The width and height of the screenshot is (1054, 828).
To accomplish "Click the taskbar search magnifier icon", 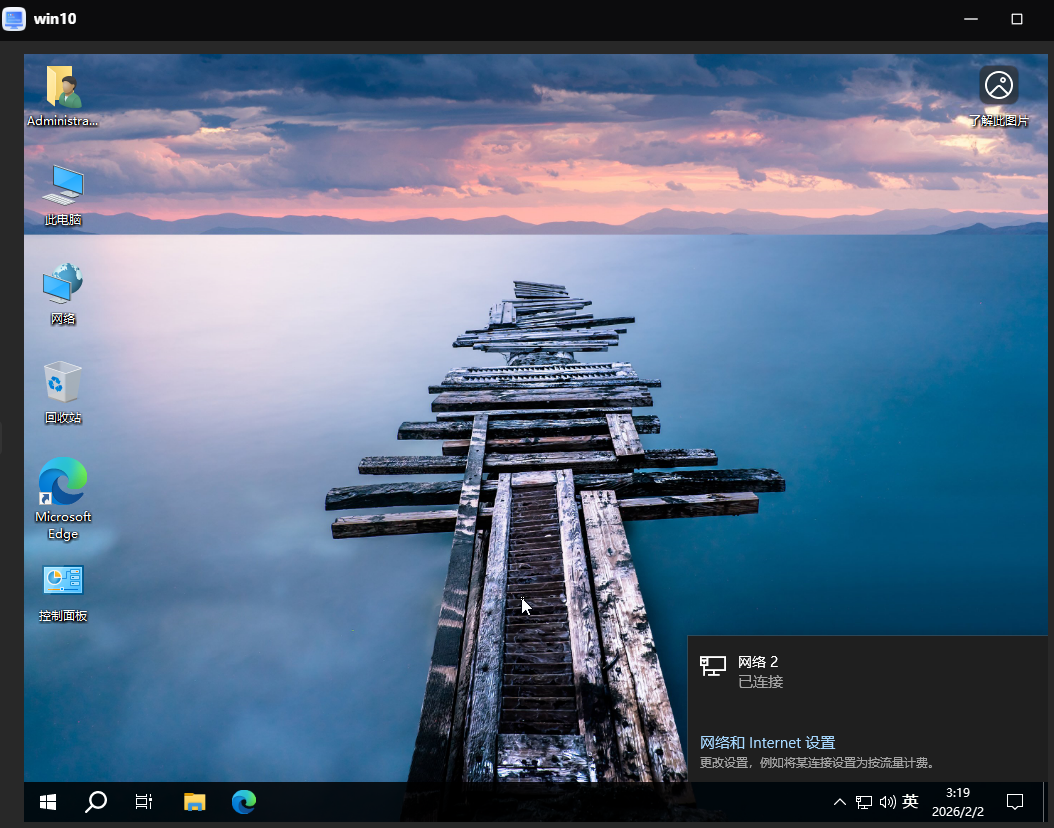I will tap(96, 801).
